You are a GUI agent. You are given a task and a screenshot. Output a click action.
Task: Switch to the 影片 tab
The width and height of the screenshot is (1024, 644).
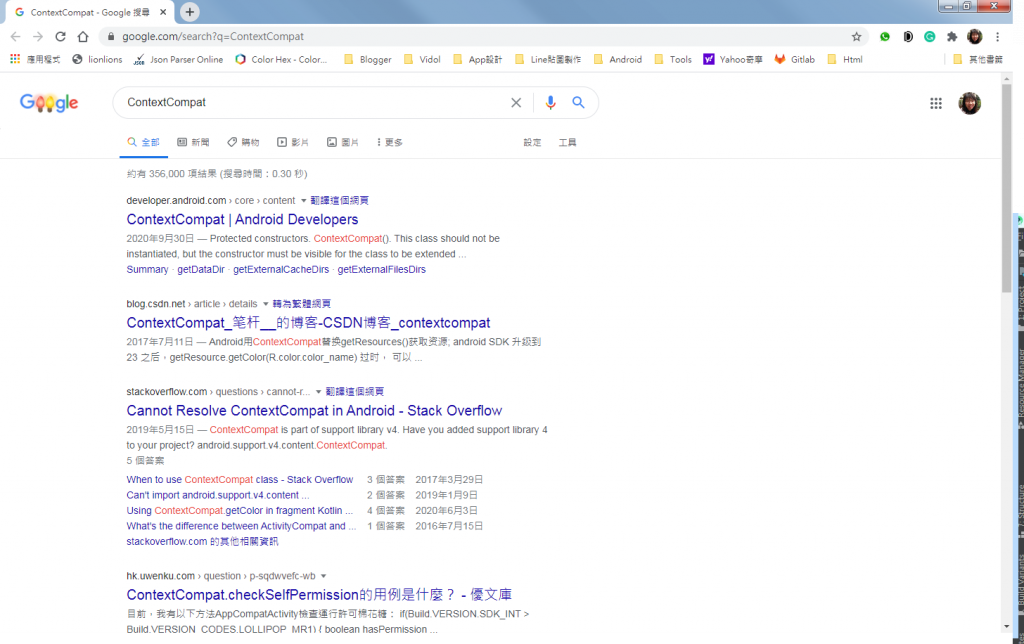pyautogui.click(x=293, y=142)
